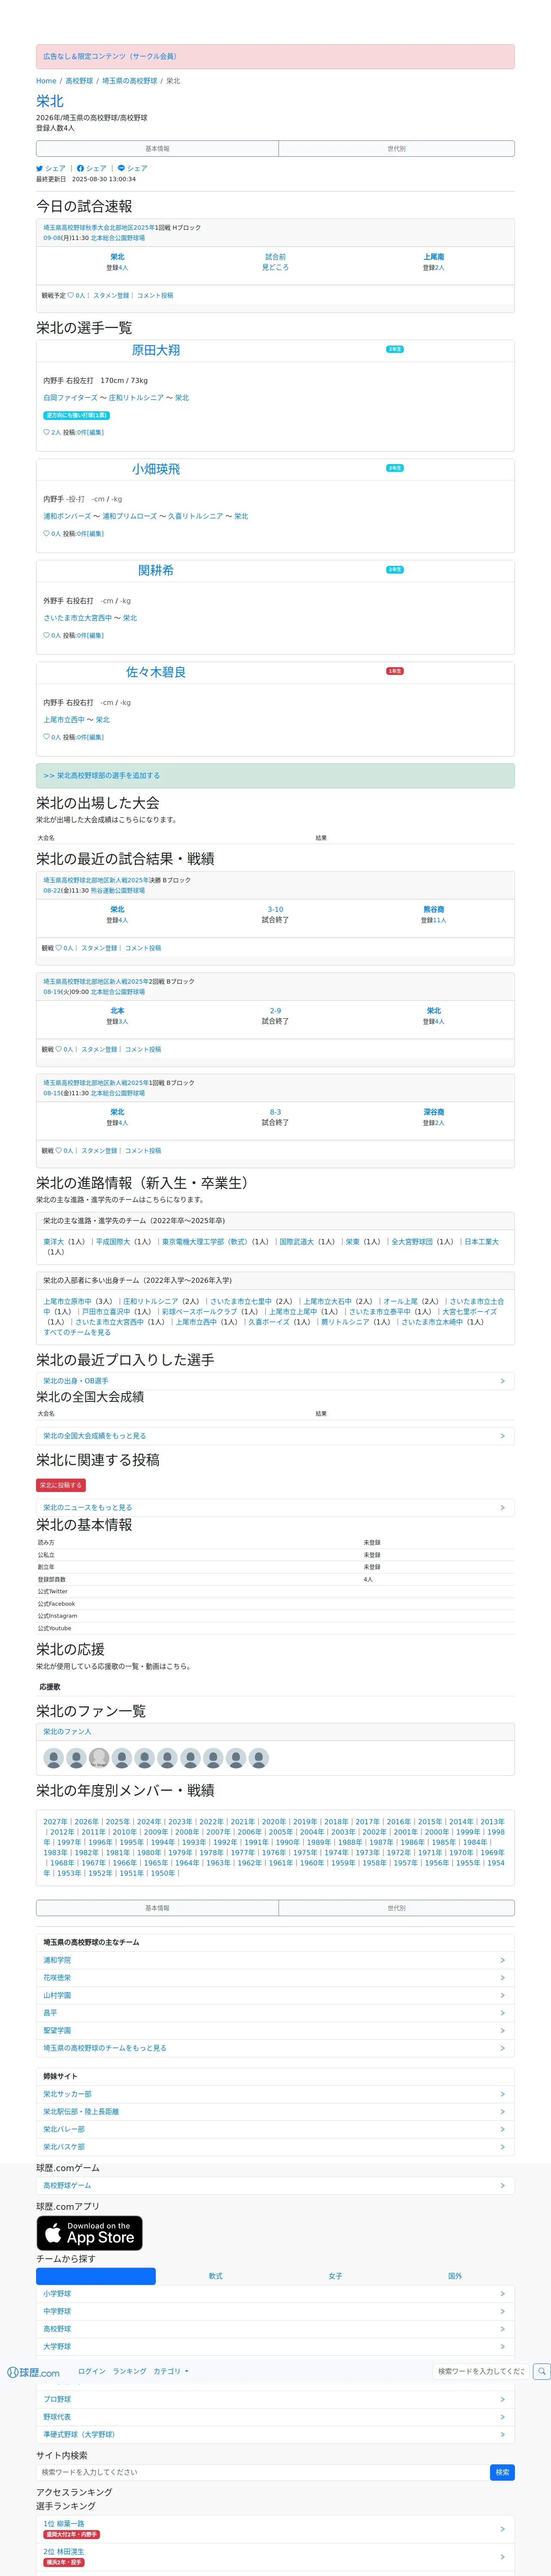Image resolution: width=551 pixels, height=2576 pixels.
Task: Click スタメン登録 for the 上尾南 game
Action: [x=111, y=296]
